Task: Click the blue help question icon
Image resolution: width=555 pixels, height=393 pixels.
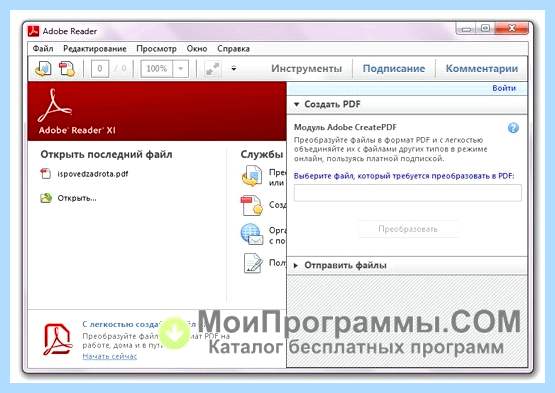Action: click(513, 128)
